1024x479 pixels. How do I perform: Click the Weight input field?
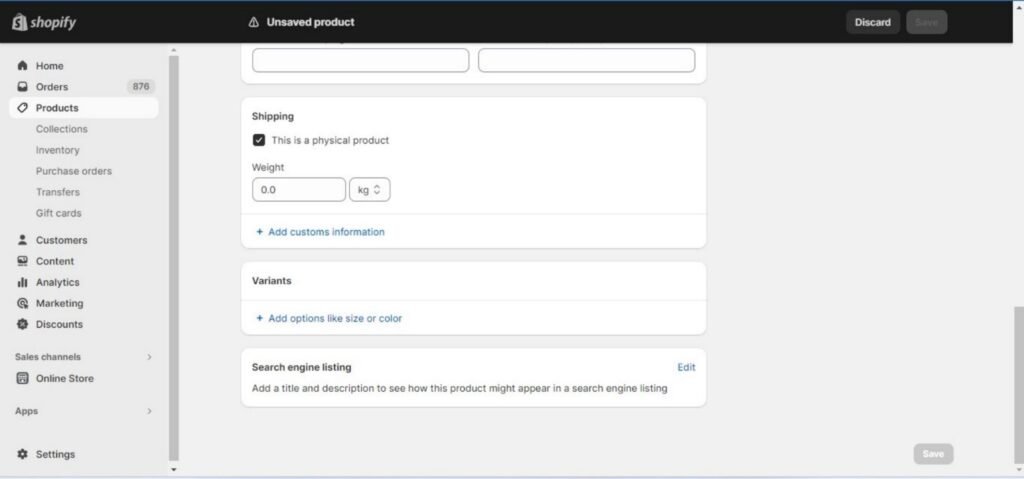(x=298, y=189)
